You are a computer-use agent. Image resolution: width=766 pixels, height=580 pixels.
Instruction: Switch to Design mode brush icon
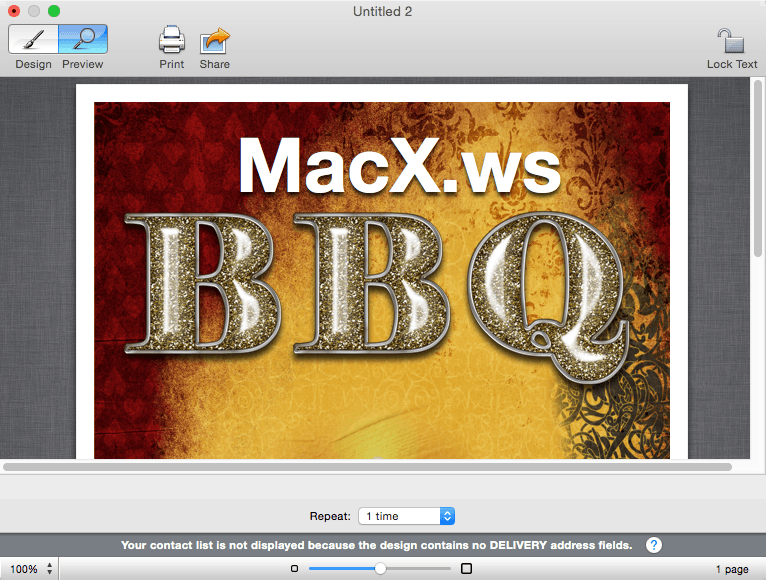33,39
